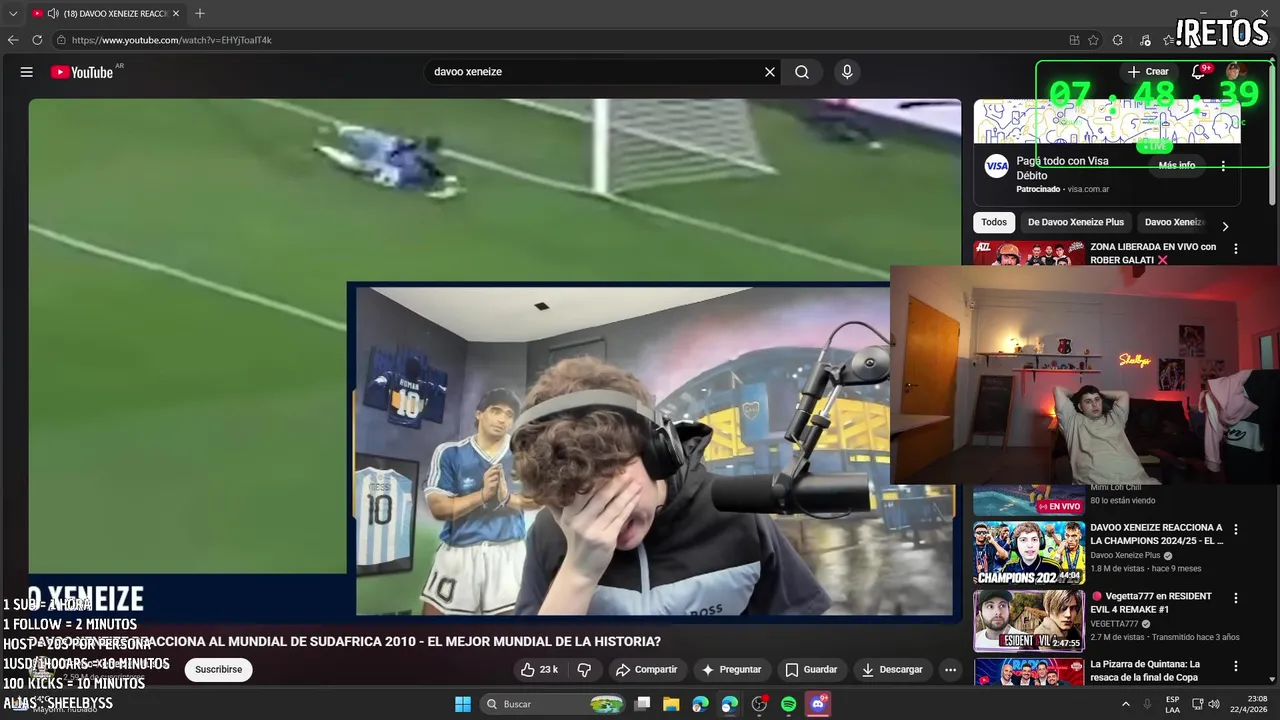This screenshot has height=720, width=1280.
Task: Open the Champions 2024/25 video thumbnail
Action: 1029,553
